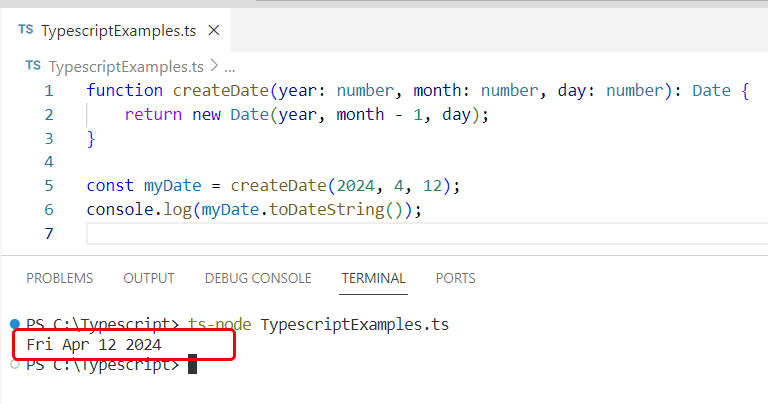768x404 pixels.
Task: Show the PORTS panel tab
Action: point(456,278)
